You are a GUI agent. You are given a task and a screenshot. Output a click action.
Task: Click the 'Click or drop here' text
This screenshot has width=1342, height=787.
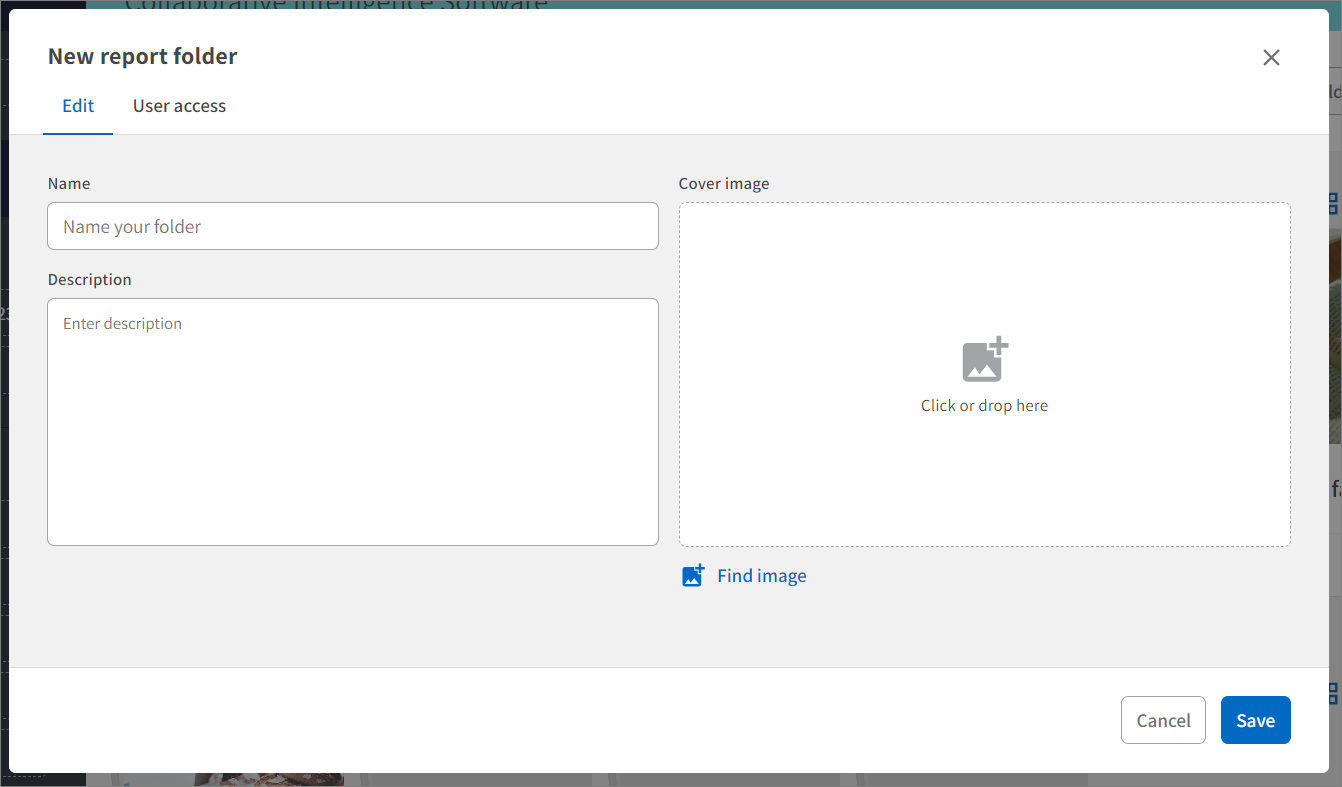984,406
